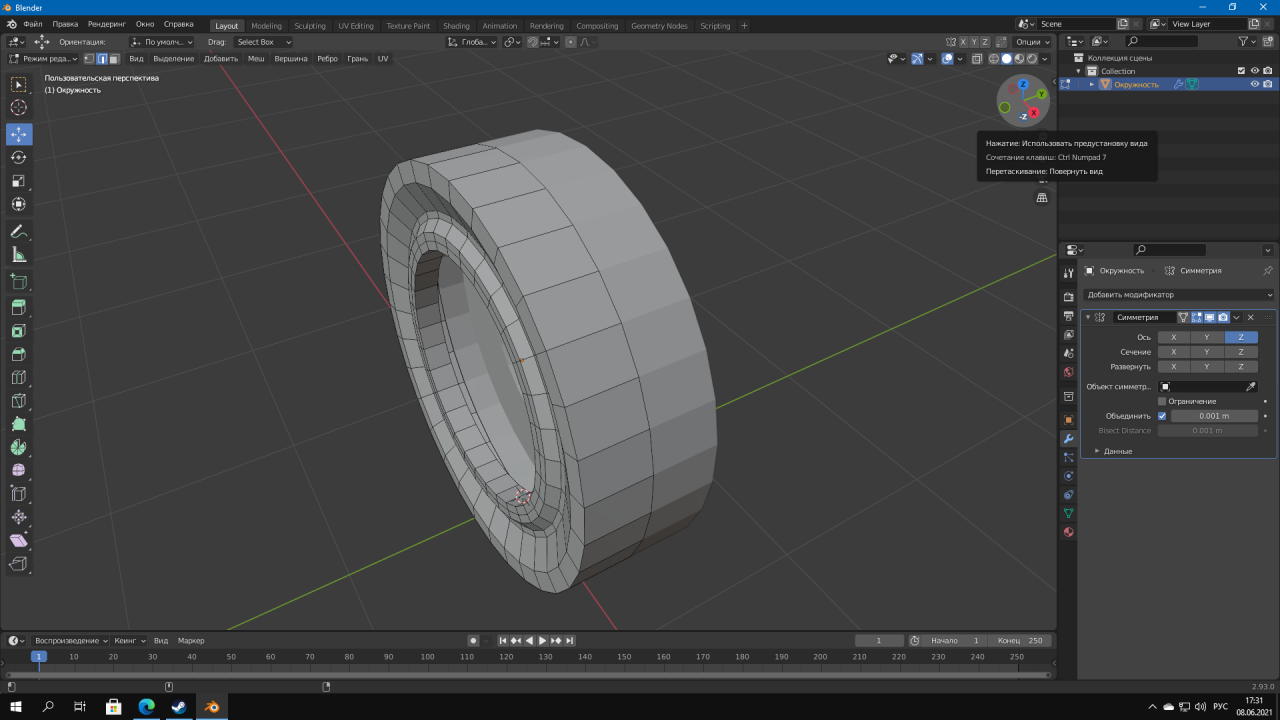This screenshot has height=720, width=1280.
Task: Toggle modifier display in edit mode
Action: (x=1196, y=317)
